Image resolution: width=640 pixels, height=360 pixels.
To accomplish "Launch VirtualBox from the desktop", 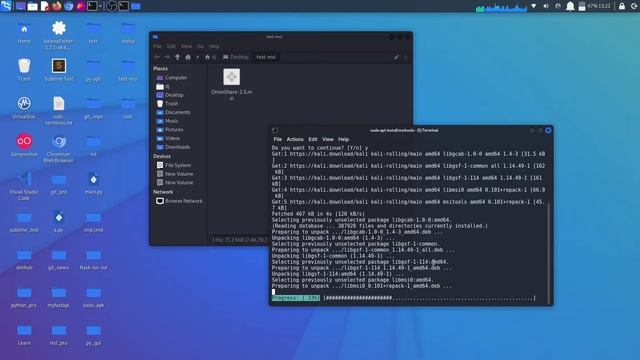I will coord(24,108).
